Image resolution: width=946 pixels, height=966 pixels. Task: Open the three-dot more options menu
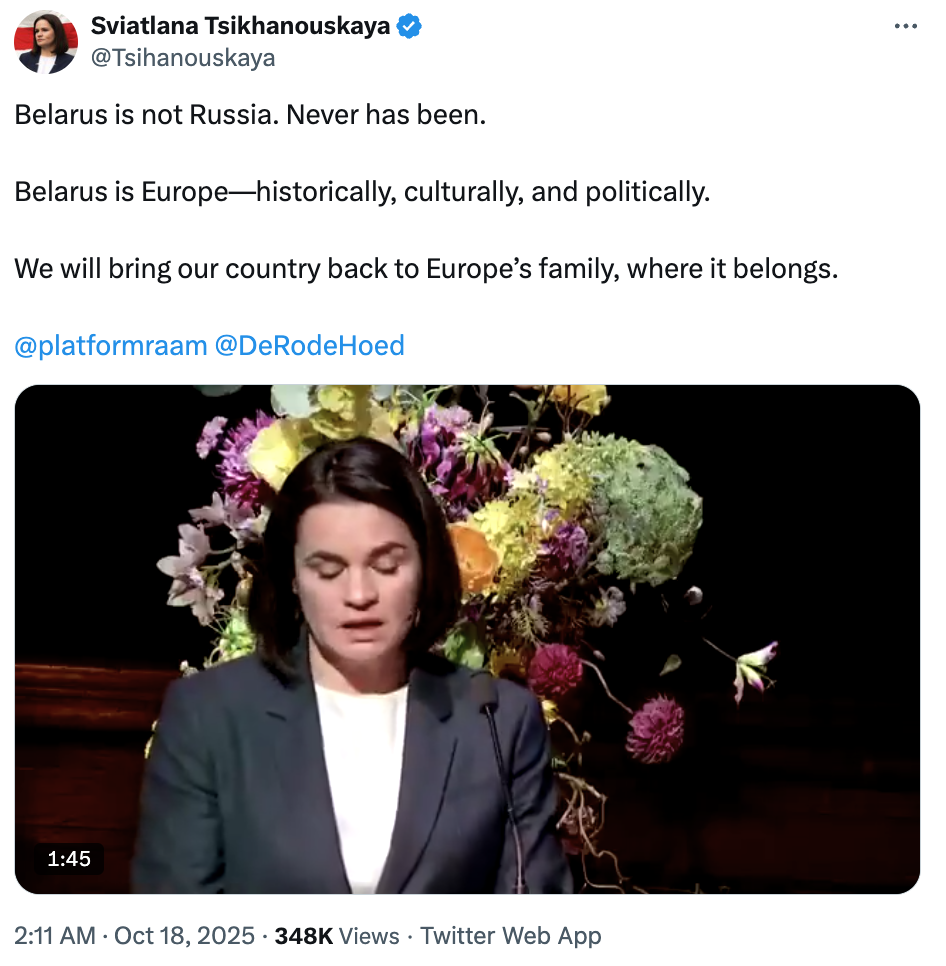click(905, 27)
